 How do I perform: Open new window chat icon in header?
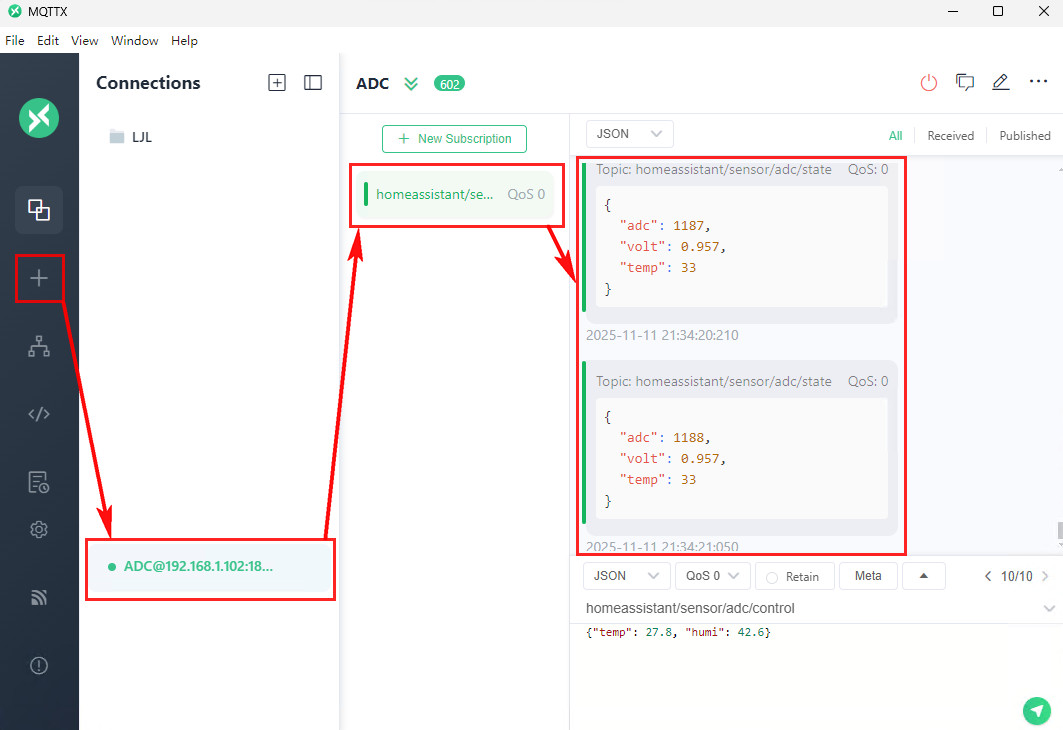click(965, 83)
